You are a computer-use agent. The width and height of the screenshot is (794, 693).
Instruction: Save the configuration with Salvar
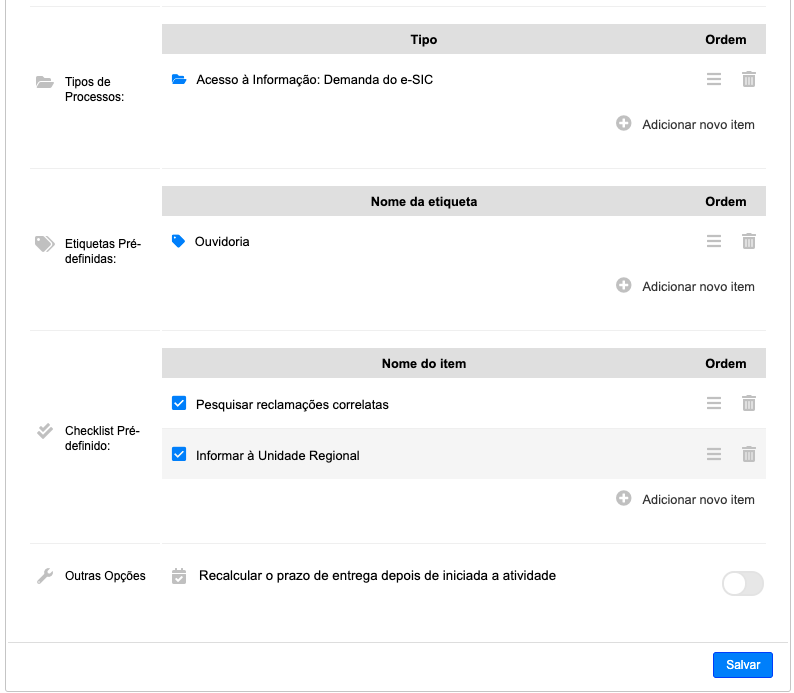742,665
